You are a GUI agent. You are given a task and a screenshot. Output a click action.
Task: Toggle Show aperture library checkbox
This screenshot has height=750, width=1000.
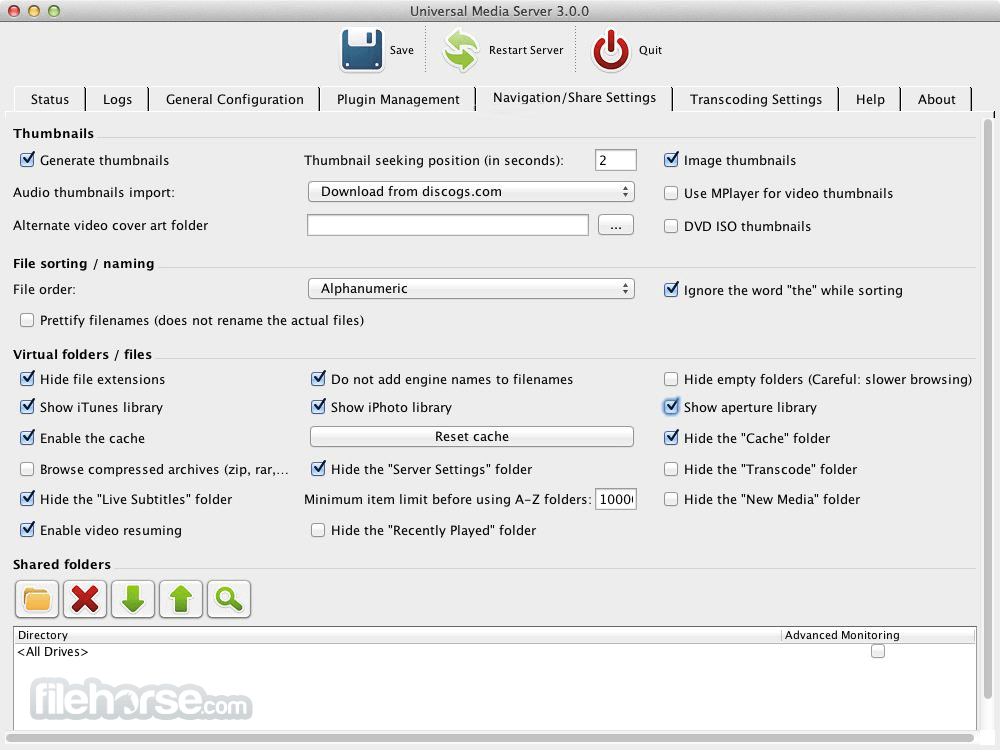tap(671, 407)
